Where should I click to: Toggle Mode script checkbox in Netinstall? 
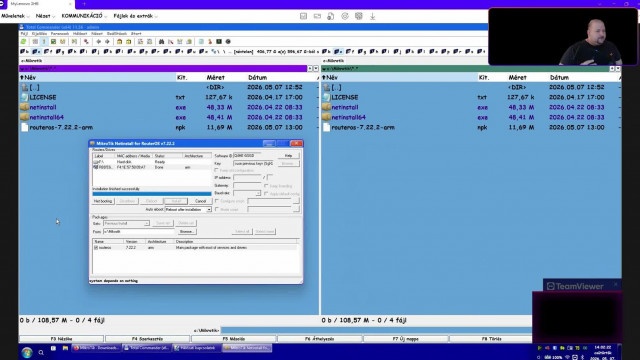click(217, 209)
